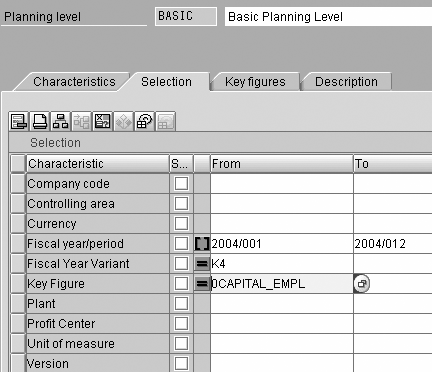Open the multiple selection button beside Key Figure
This screenshot has width=432, height=372.
pyautogui.click(x=362, y=284)
